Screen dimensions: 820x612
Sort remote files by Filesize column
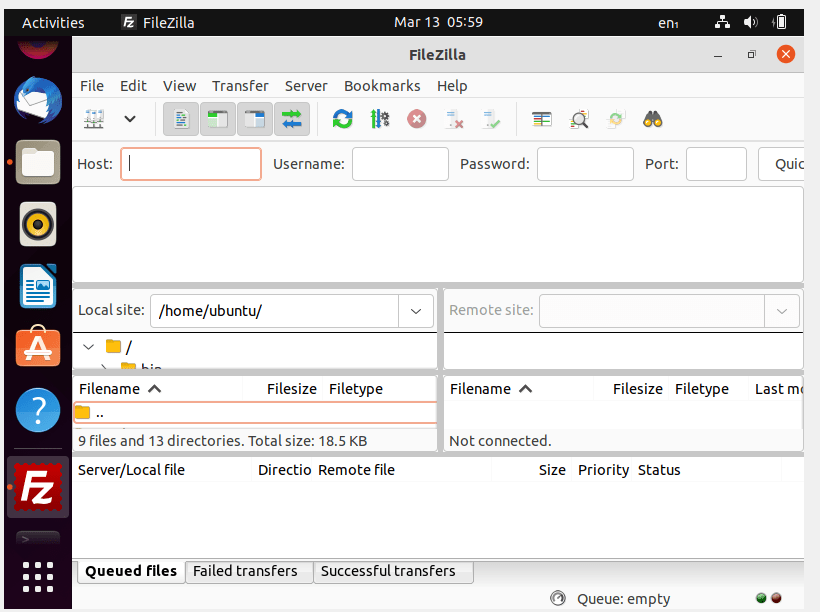(x=631, y=389)
